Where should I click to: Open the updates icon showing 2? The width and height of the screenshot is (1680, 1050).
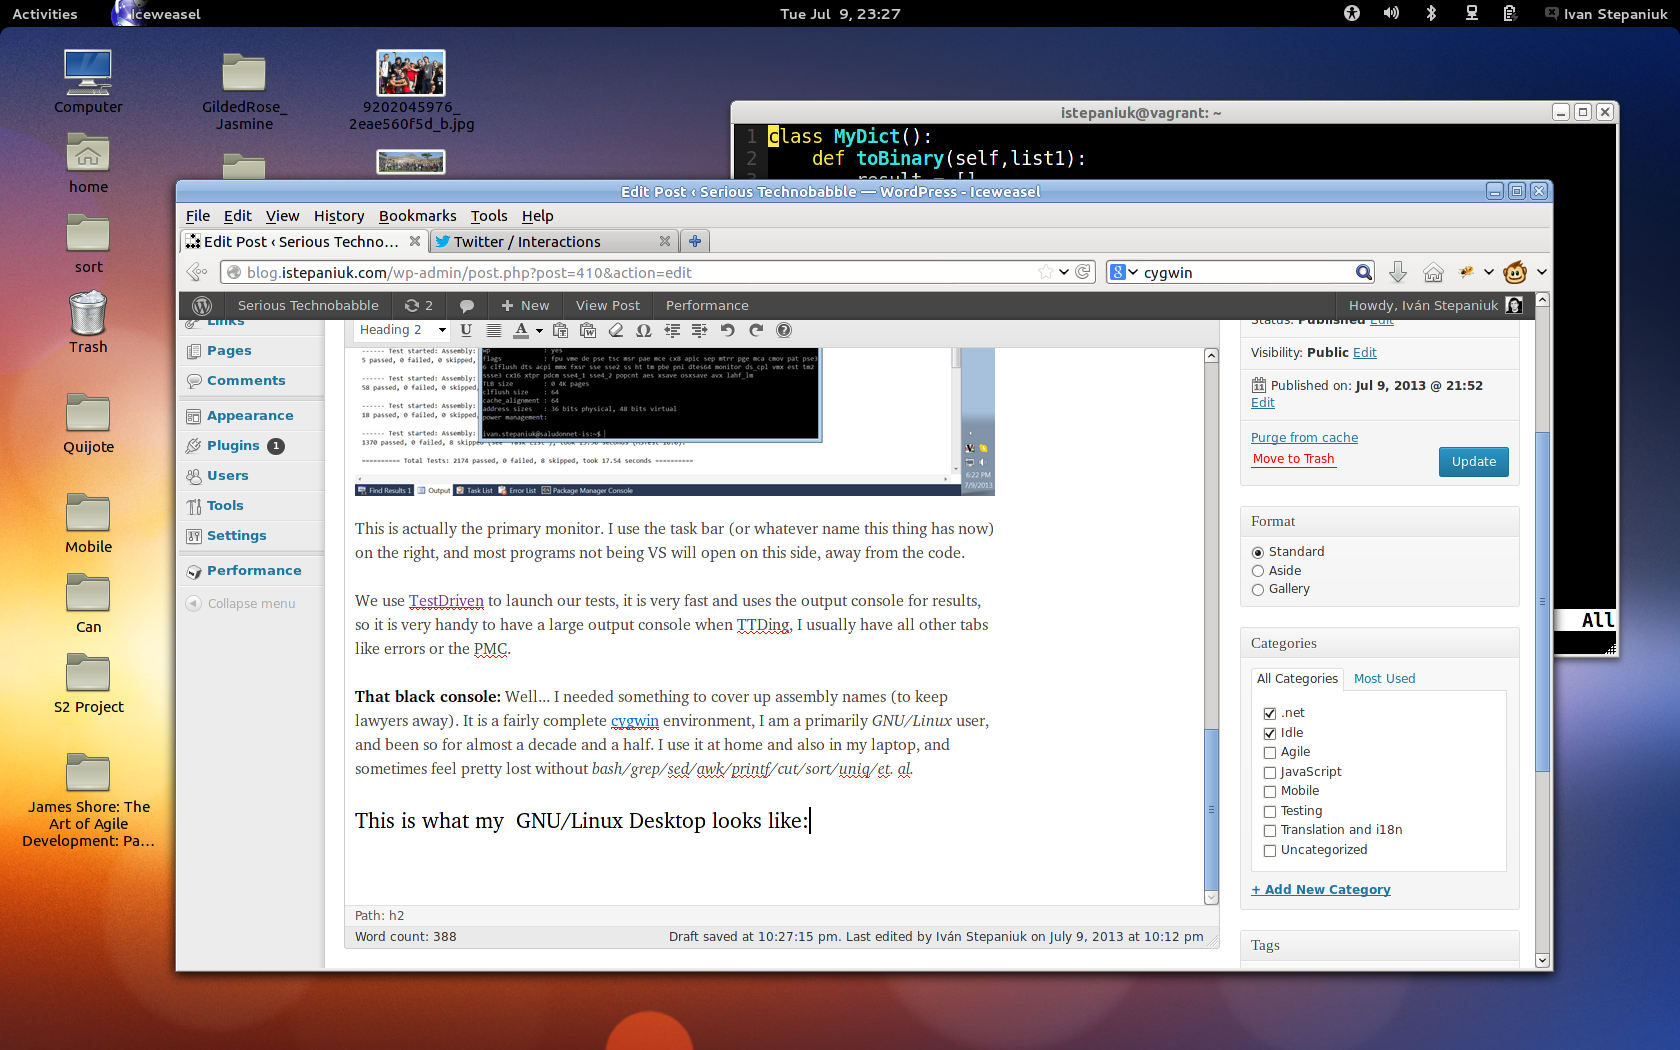click(x=419, y=306)
